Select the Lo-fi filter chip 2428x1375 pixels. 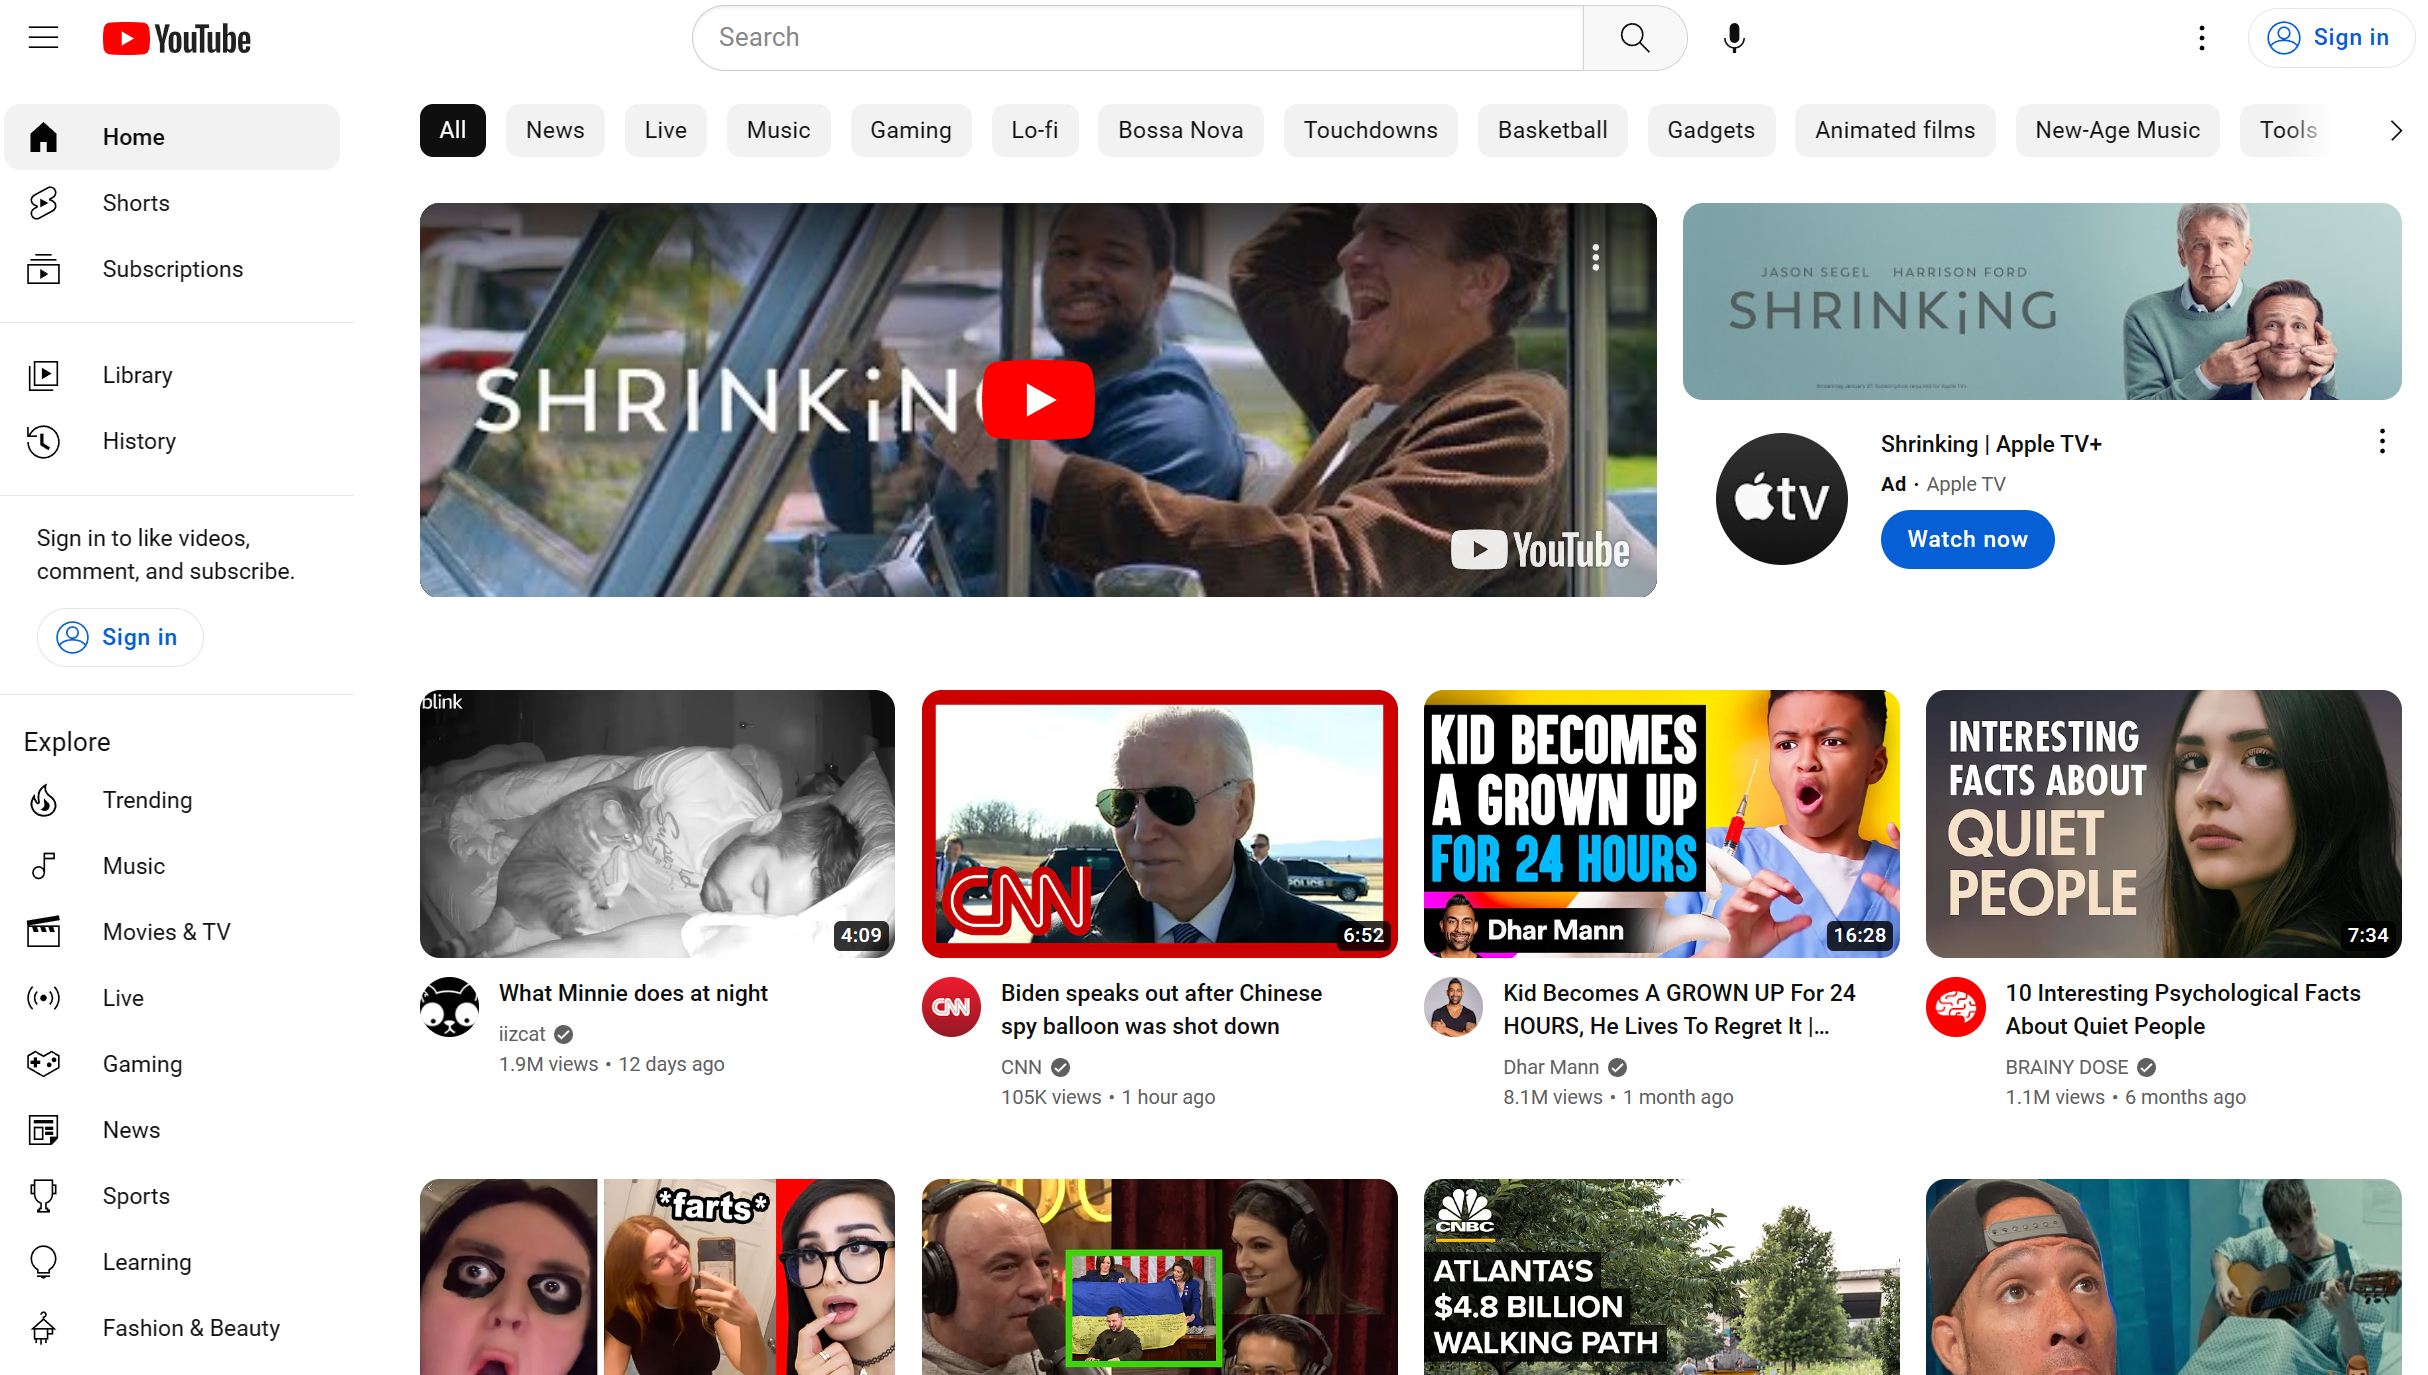pos(1035,130)
